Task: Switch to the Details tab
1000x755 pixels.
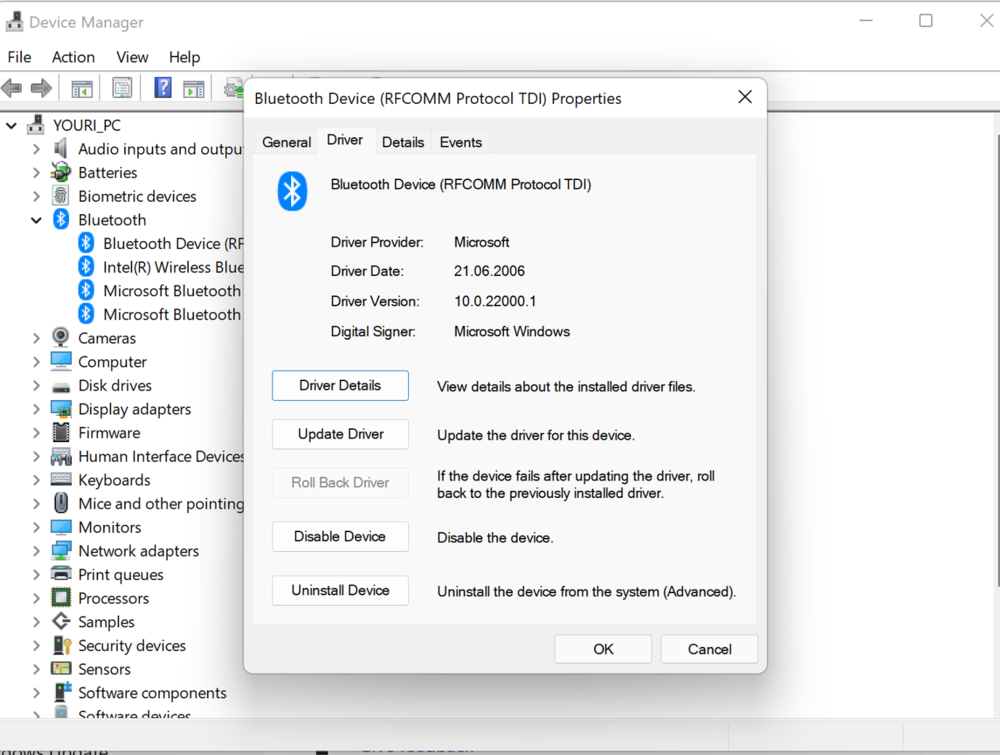Action: [x=403, y=142]
